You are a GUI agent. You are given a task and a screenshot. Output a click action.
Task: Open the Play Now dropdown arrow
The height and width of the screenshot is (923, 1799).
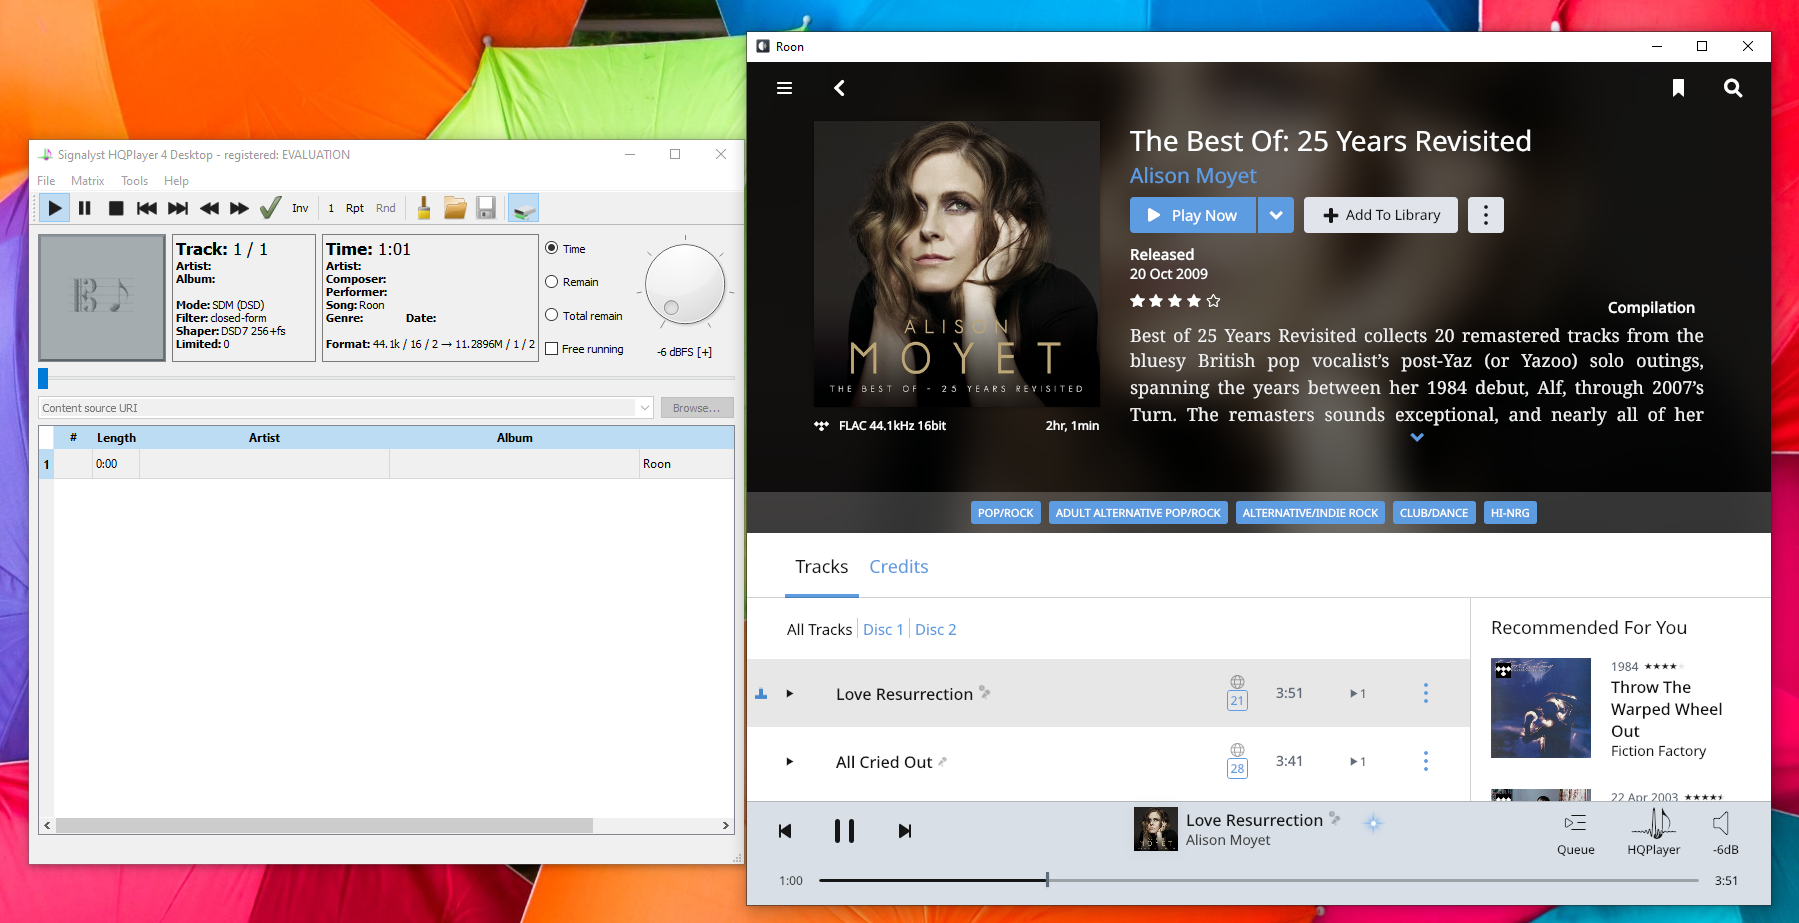pos(1276,215)
